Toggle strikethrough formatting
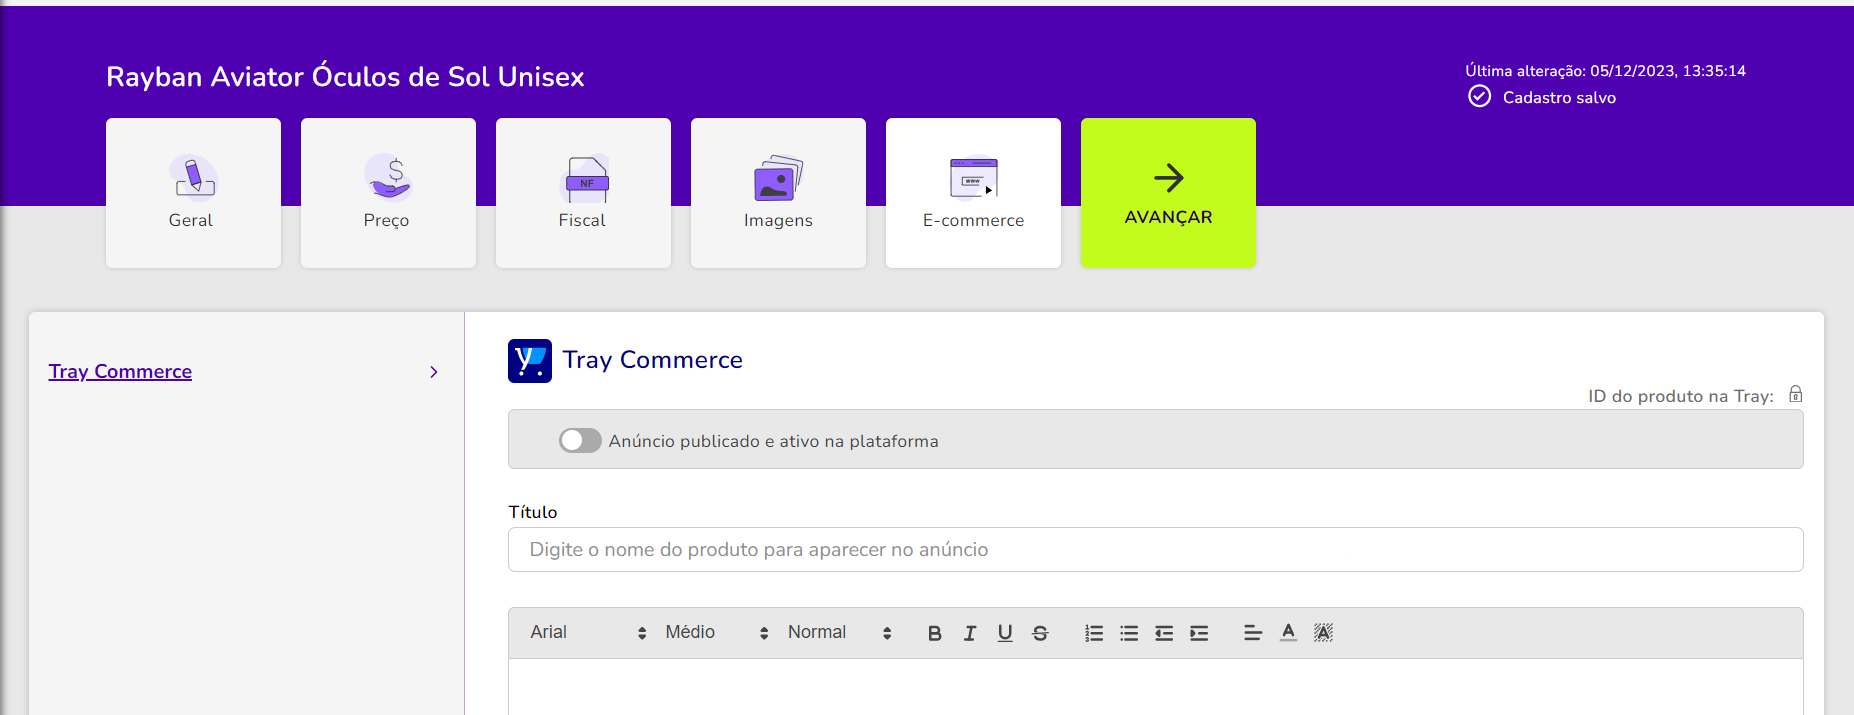 [x=1040, y=633]
